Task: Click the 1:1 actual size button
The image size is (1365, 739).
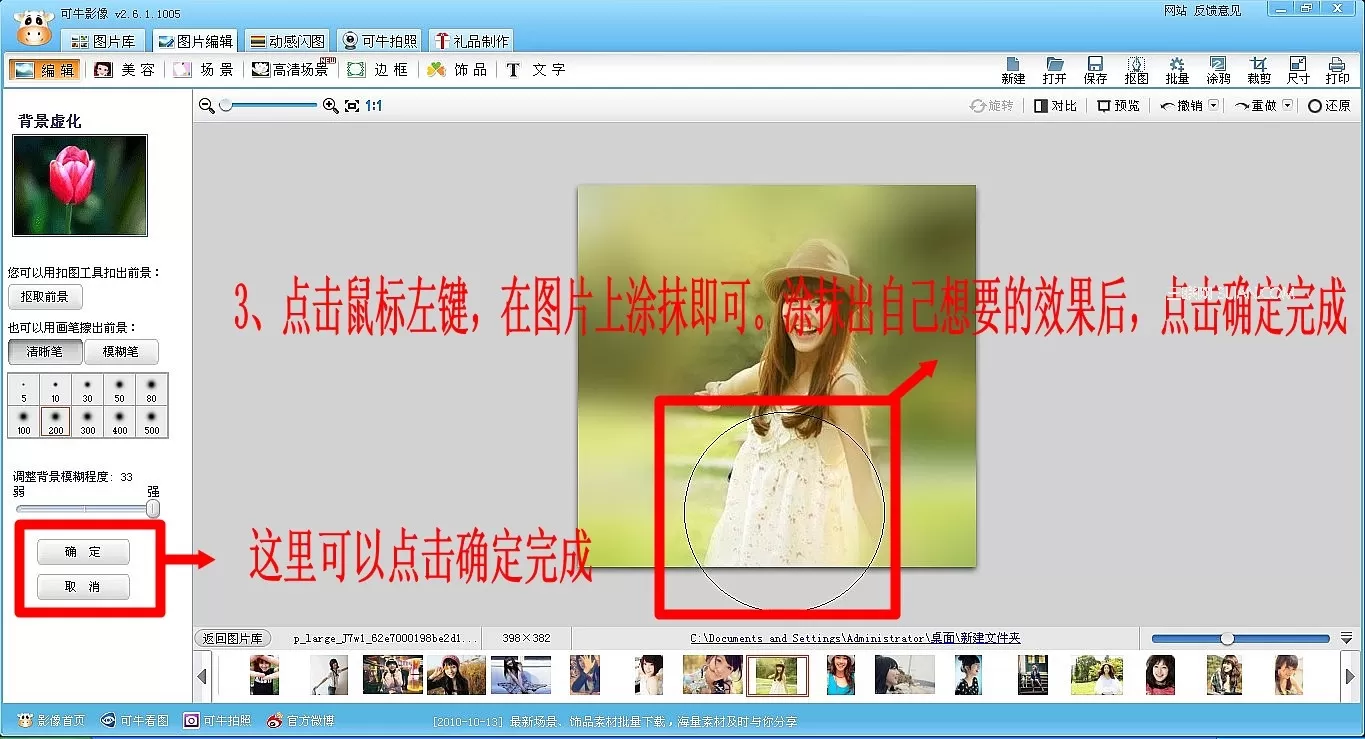Action: pos(374,105)
